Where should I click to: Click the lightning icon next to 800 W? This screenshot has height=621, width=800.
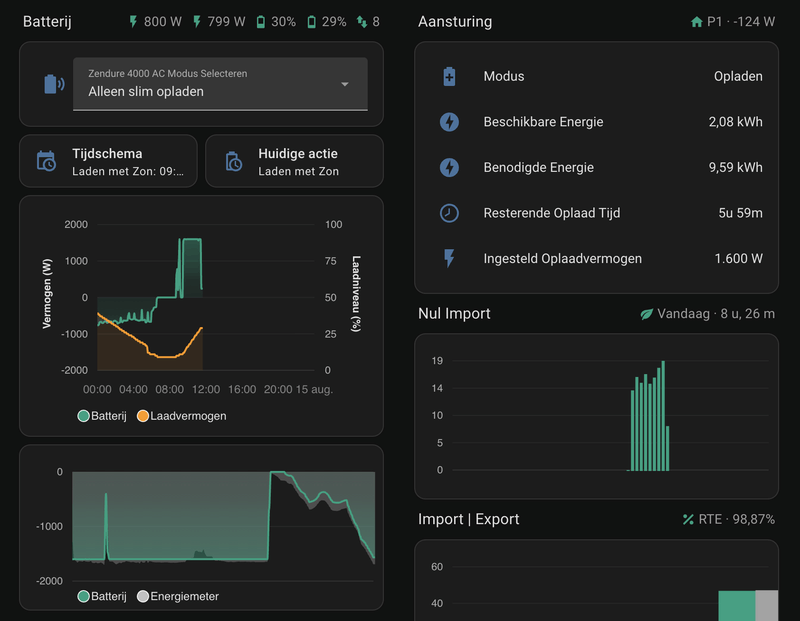pyautogui.click(x=133, y=22)
